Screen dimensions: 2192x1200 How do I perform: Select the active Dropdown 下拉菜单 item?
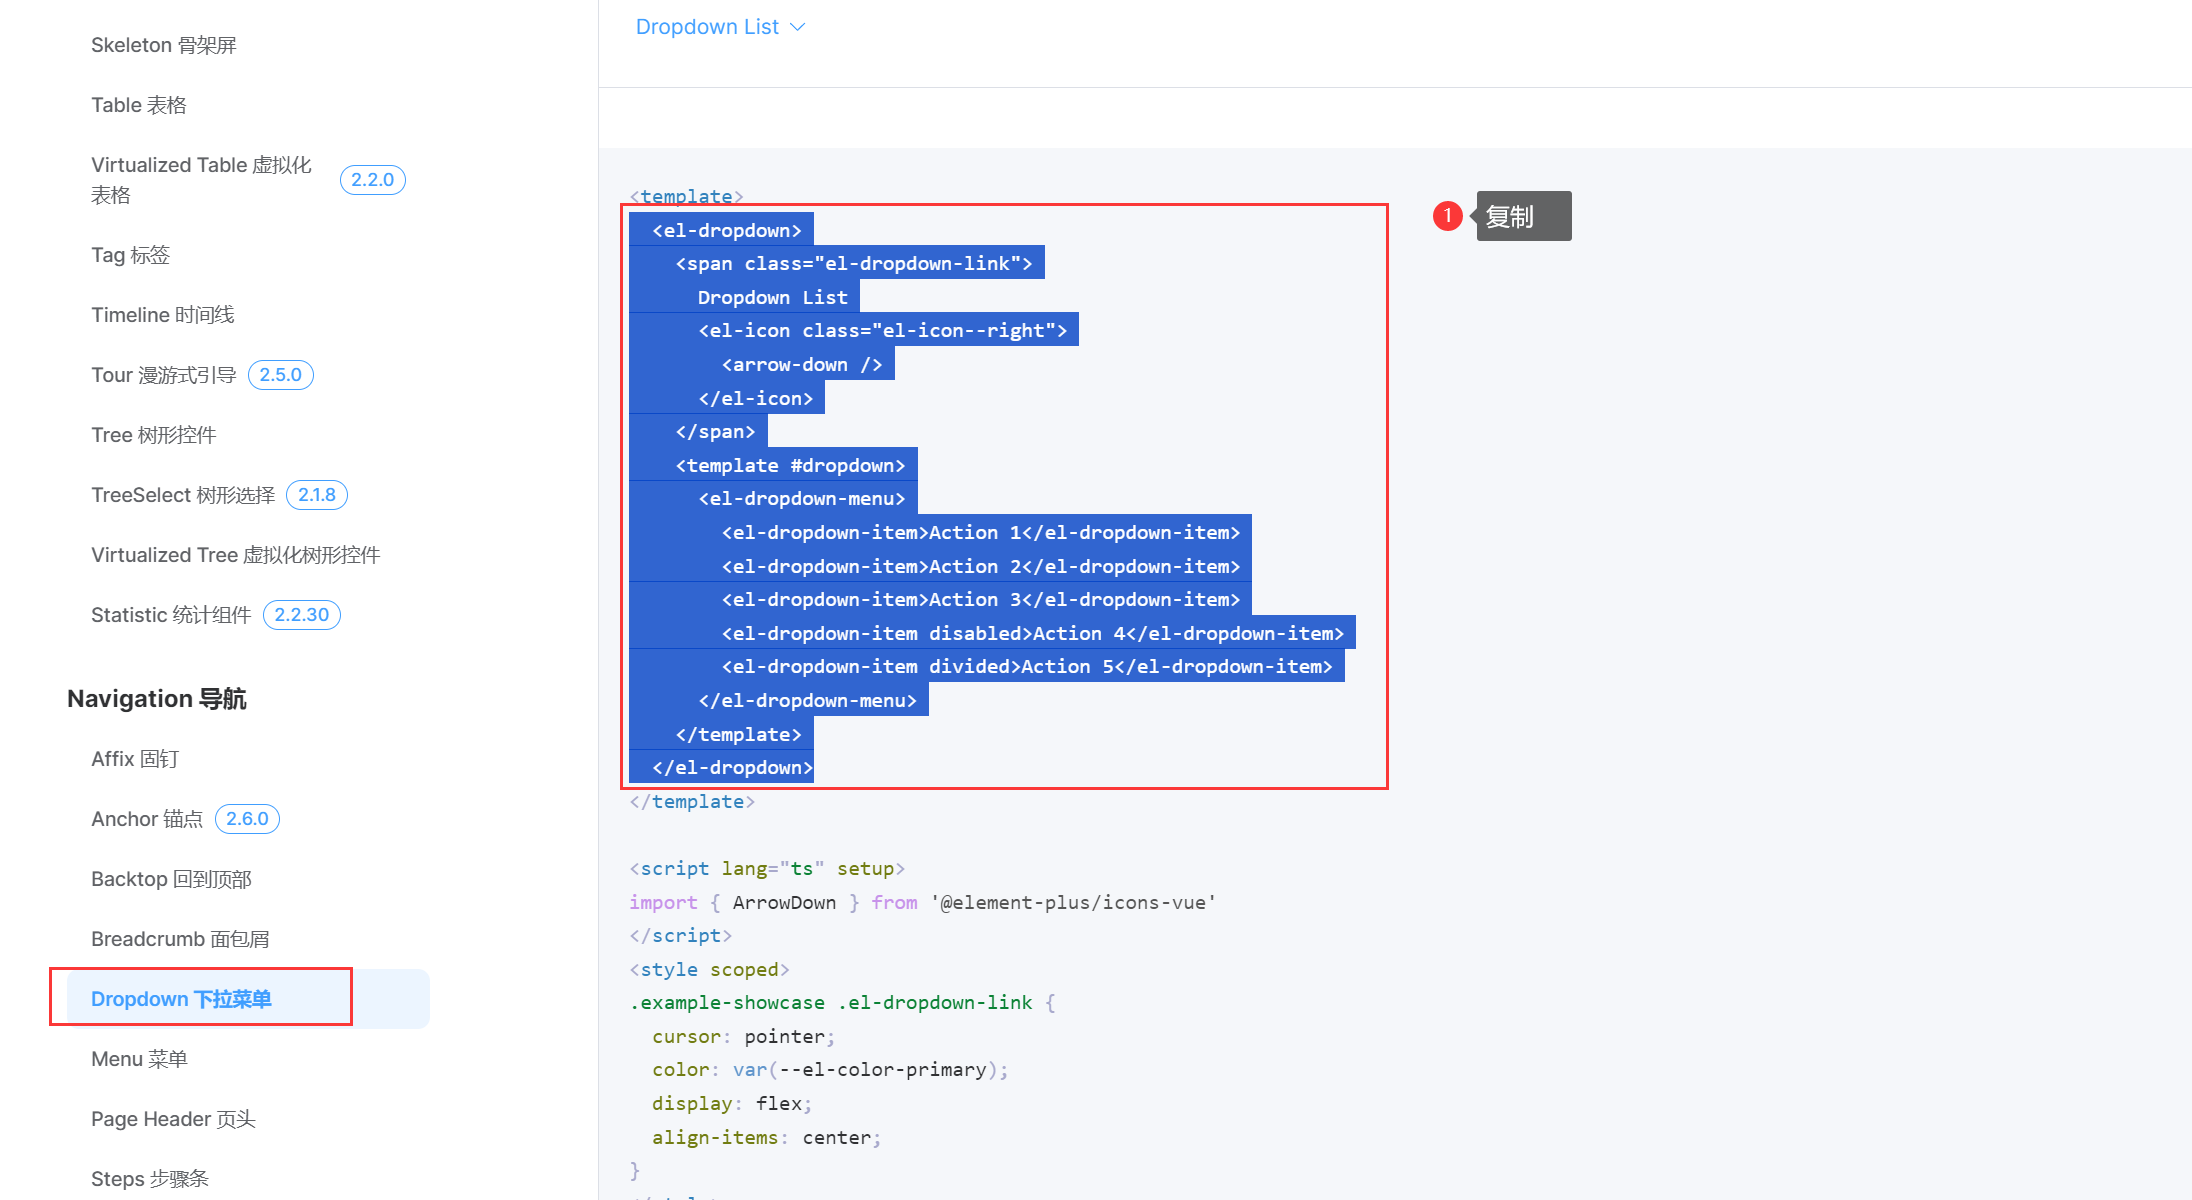click(x=248, y=999)
